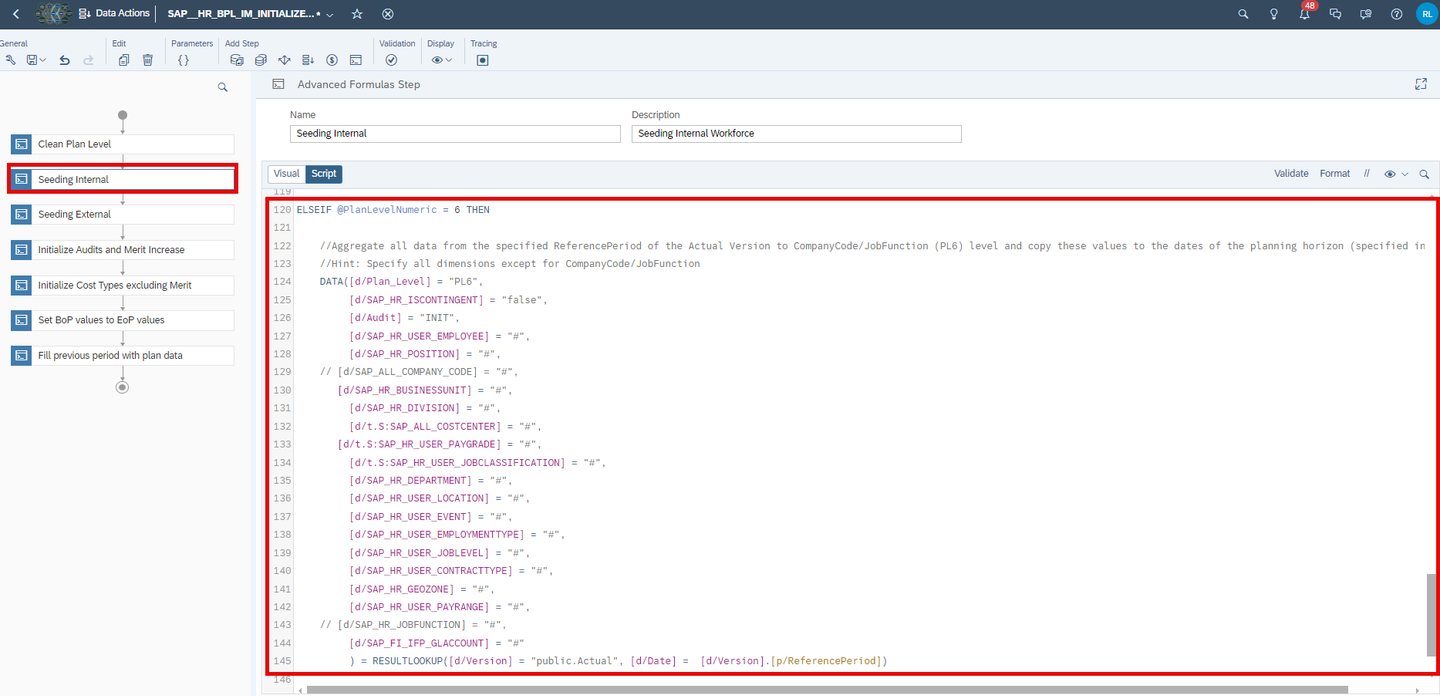Undo the last change
This screenshot has width=1440, height=696.
click(x=65, y=60)
